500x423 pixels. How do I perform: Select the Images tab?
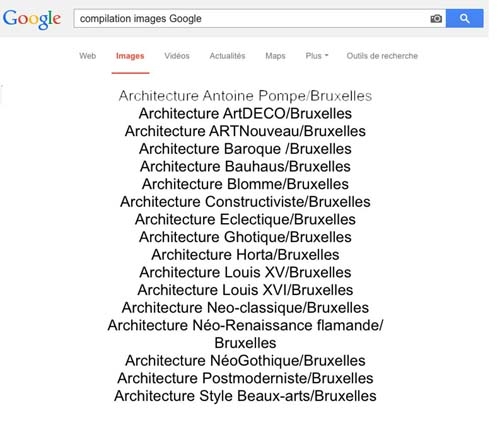pyautogui.click(x=130, y=56)
